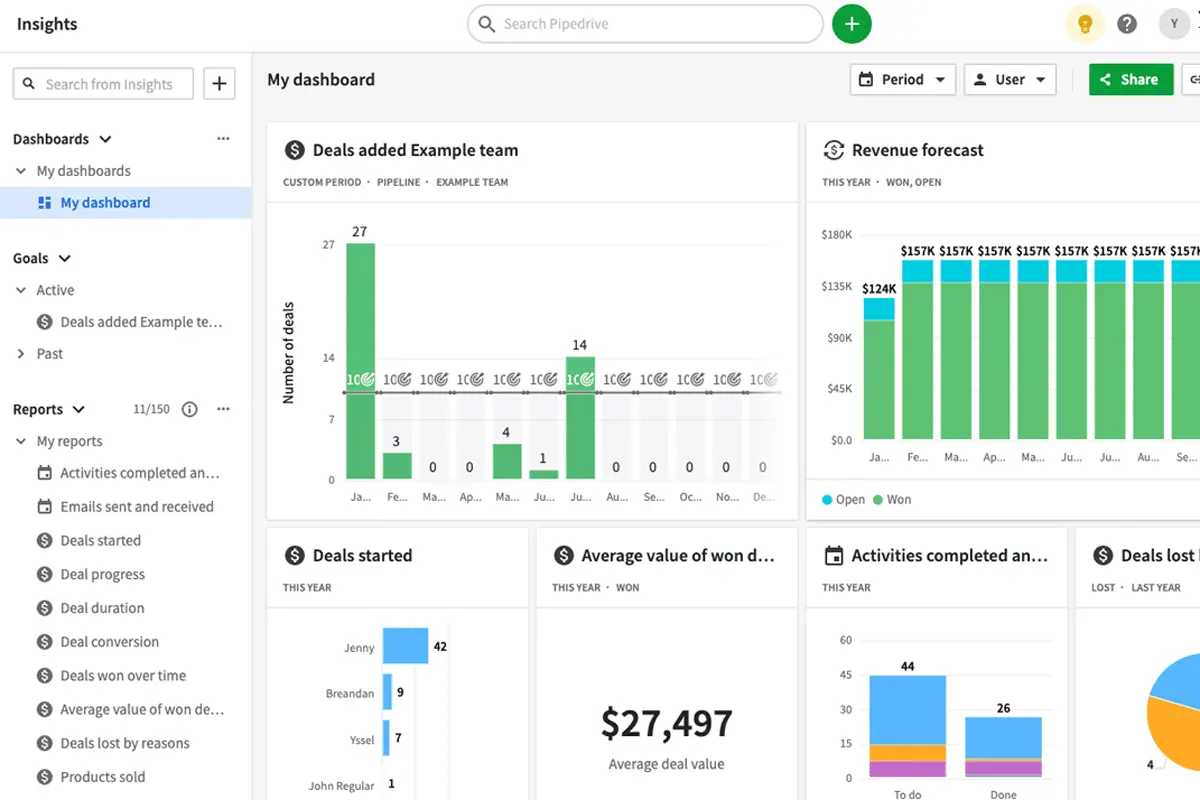Click the info icon next to 11/150
Image resolution: width=1200 pixels, height=800 pixels.
[x=190, y=409]
